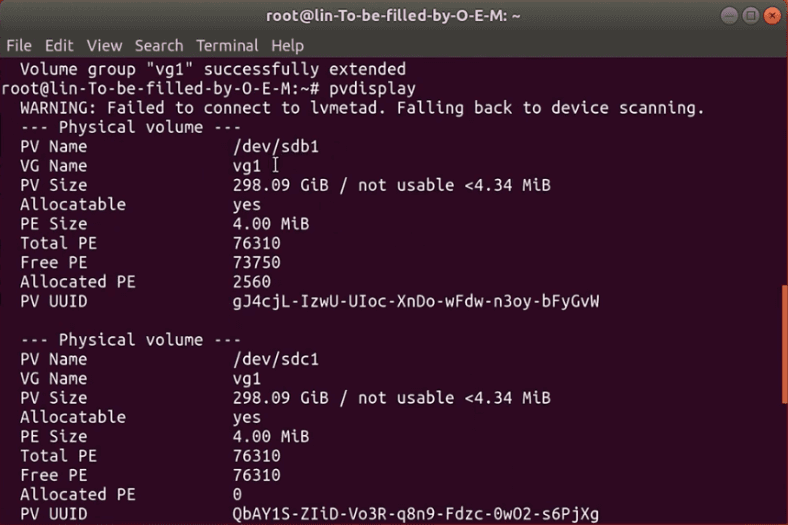Open the Help menu
The height and width of the screenshot is (525, 788).
[x=287, y=46]
